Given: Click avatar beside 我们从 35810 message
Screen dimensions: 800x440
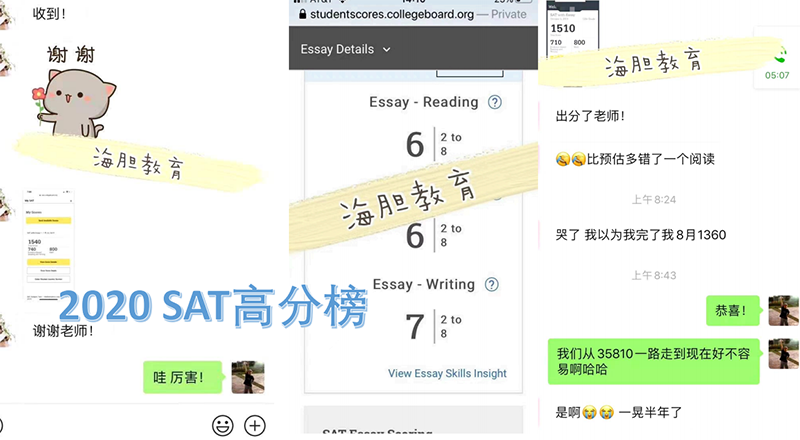Looking at the screenshot, I should [x=784, y=354].
